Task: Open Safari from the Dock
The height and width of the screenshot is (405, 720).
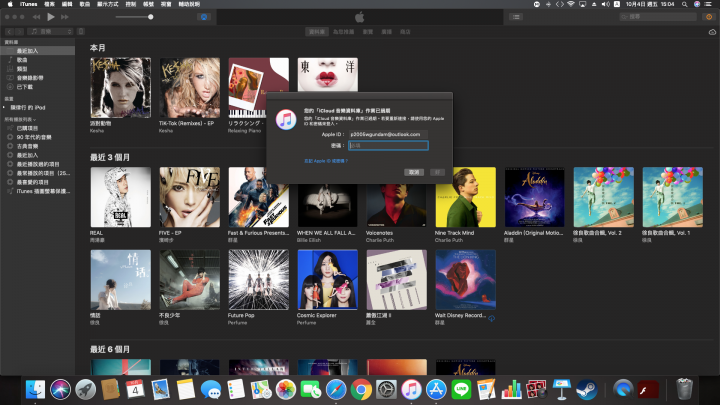Action: click(x=336, y=390)
